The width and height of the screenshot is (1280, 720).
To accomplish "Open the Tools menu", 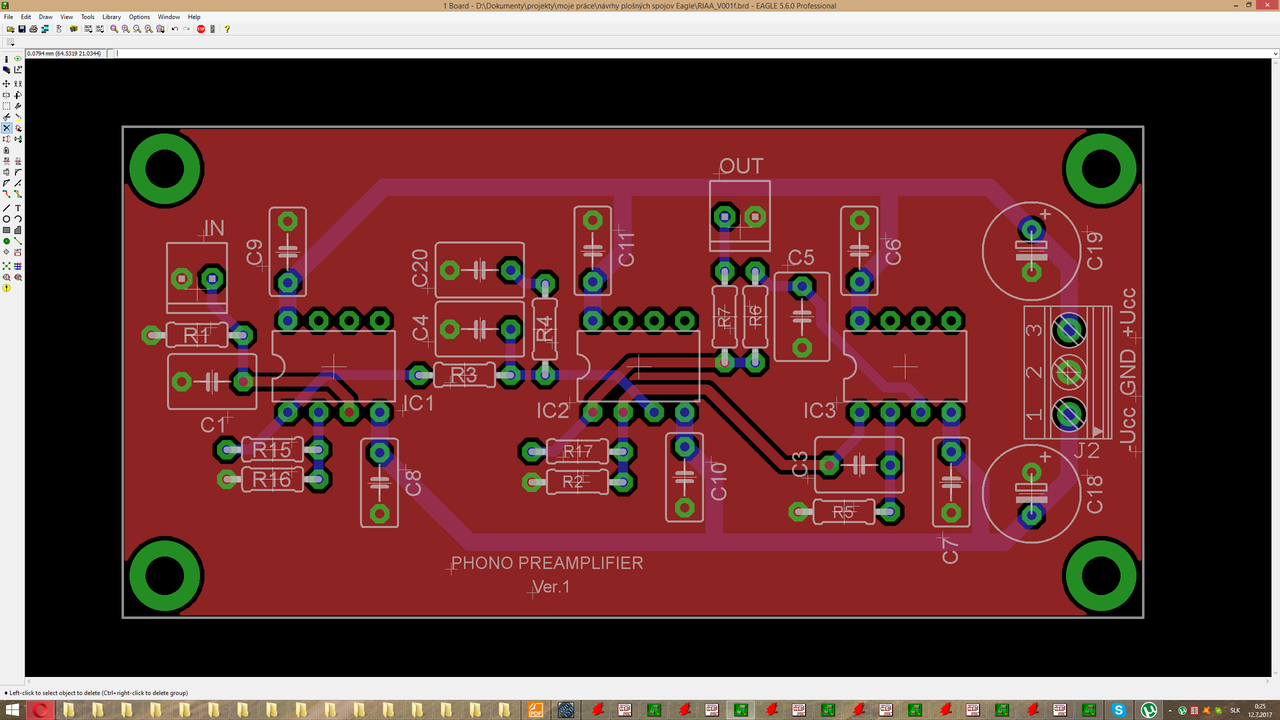I will pyautogui.click(x=88, y=17).
